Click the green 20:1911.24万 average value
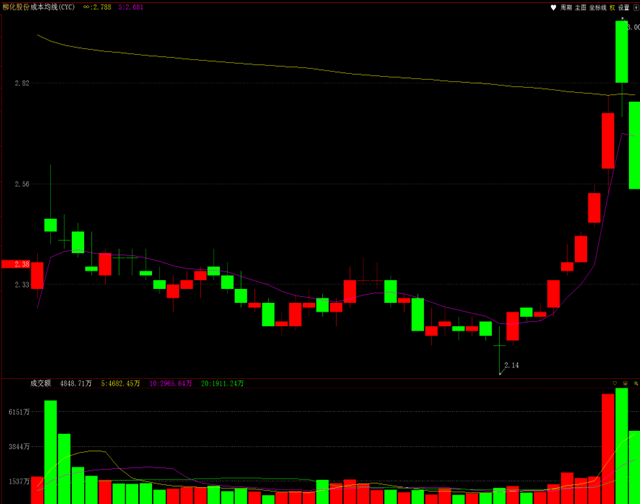This screenshot has height=504, width=640. (222, 383)
